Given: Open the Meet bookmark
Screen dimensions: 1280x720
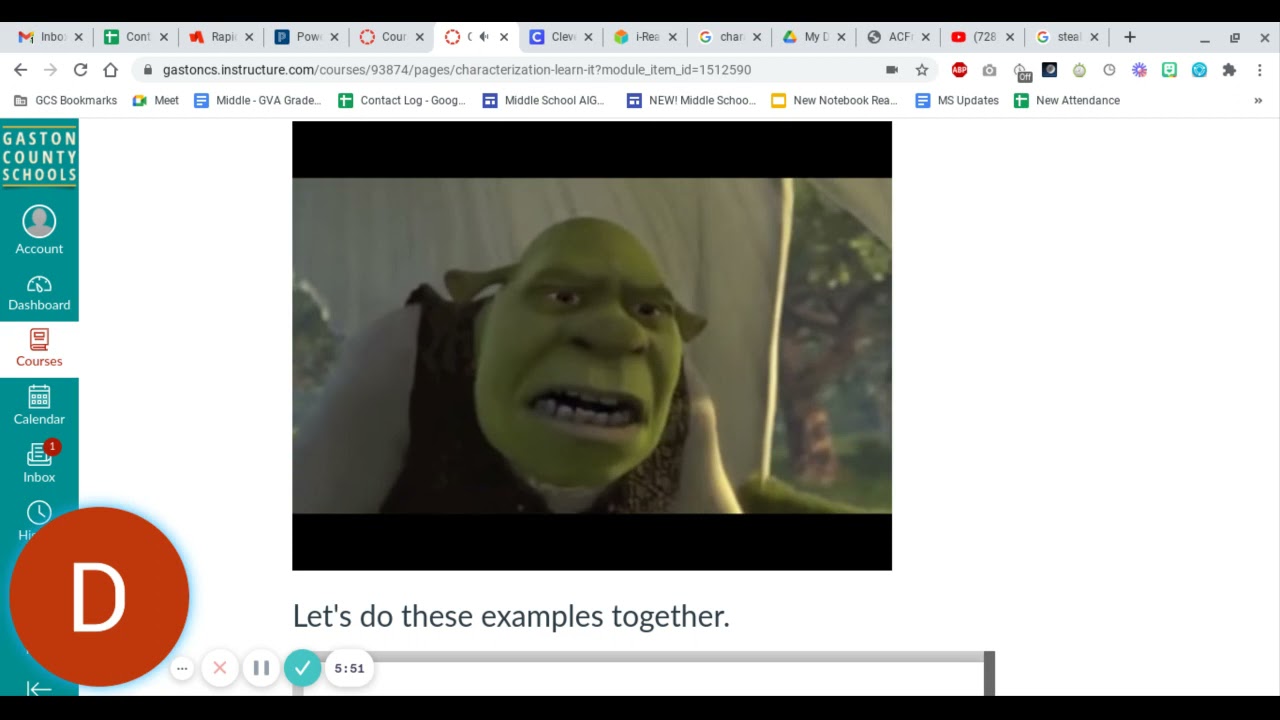Looking at the screenshot, I should click(156, 100).
